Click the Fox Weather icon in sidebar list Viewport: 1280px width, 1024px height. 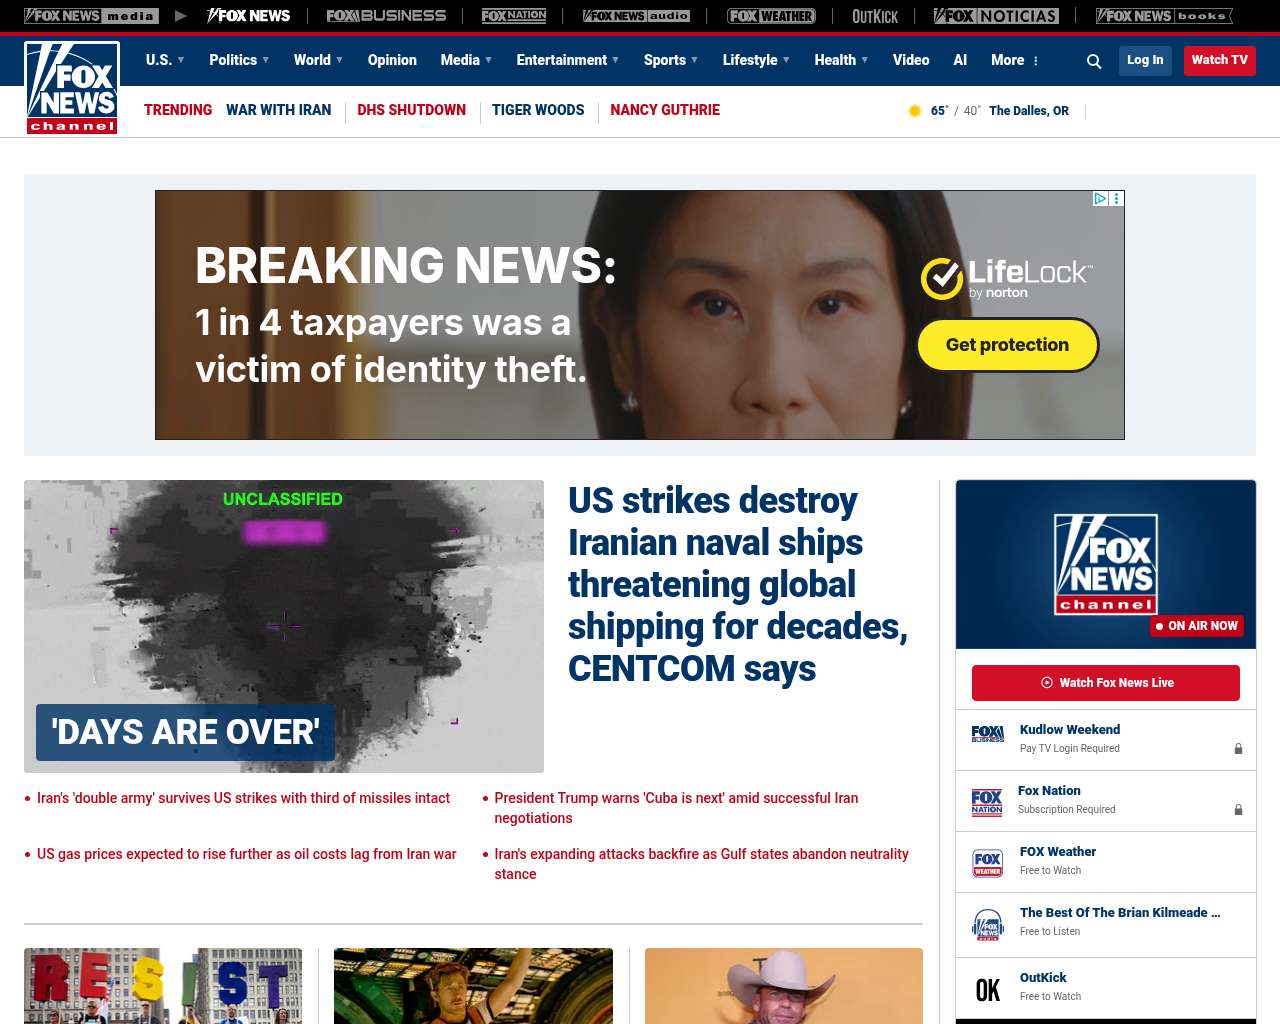(988, 863)
